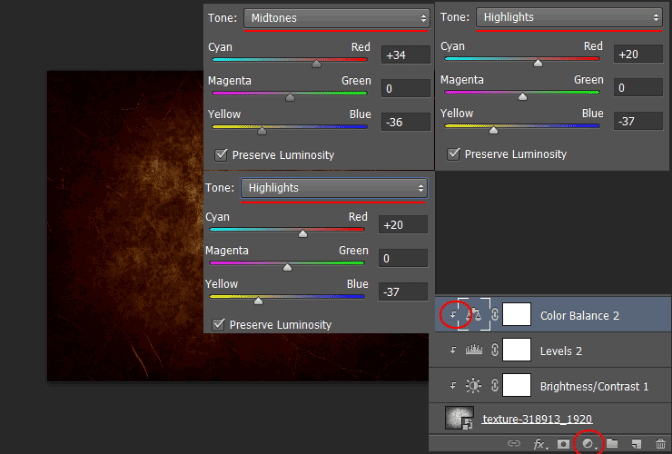Click the sun icon of Brightness/Contrast 1
Image resolution: width=672 pixels, height=454 pixels.
(474, 385)
